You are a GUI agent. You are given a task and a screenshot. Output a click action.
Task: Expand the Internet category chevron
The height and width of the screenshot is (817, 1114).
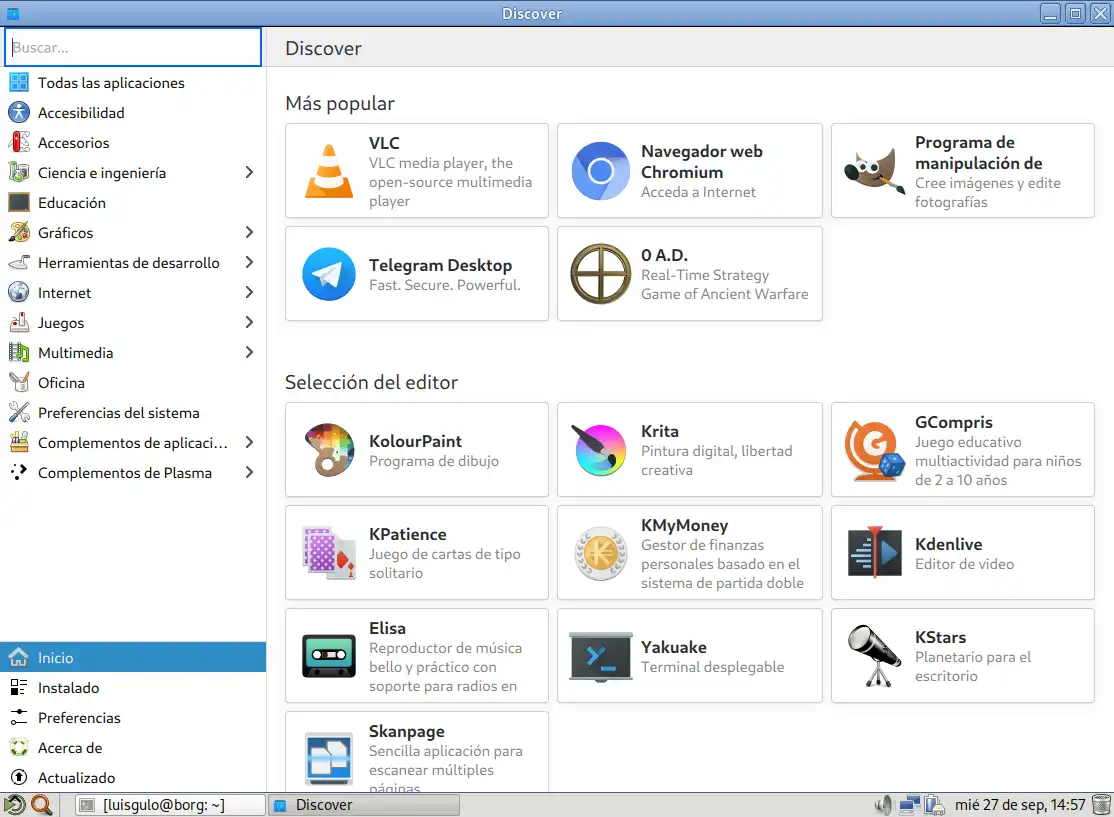tap(249, 292)
